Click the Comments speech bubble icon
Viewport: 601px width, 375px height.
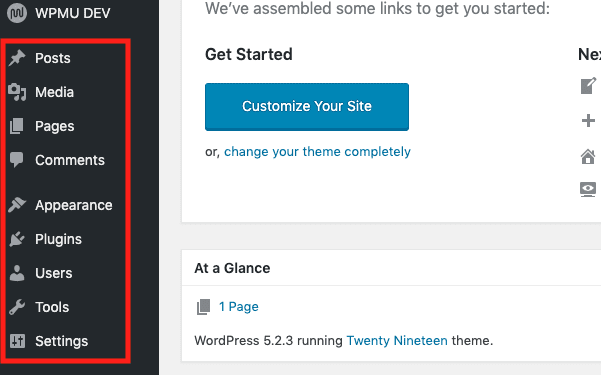pyautogui.click(x=17, y=160)
